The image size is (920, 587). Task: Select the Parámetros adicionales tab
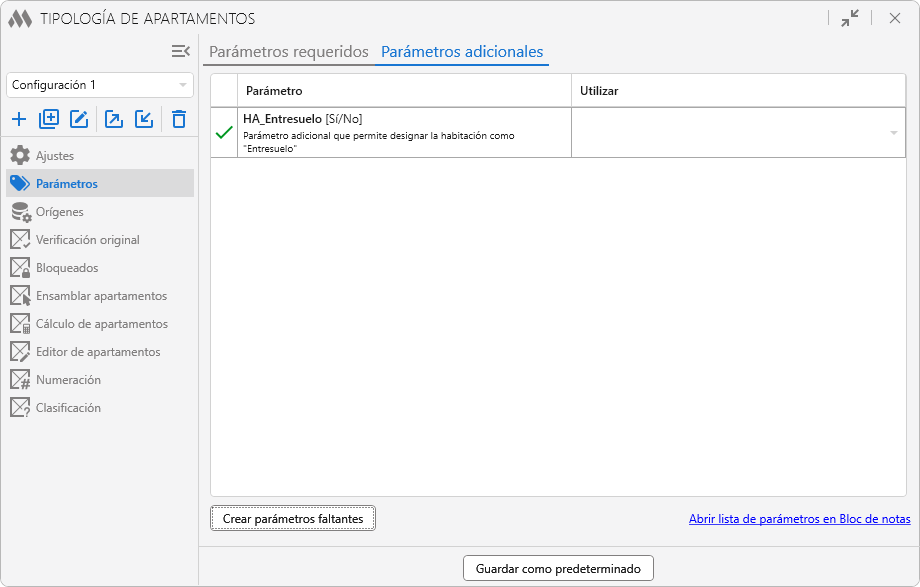(x=462, y=52)
